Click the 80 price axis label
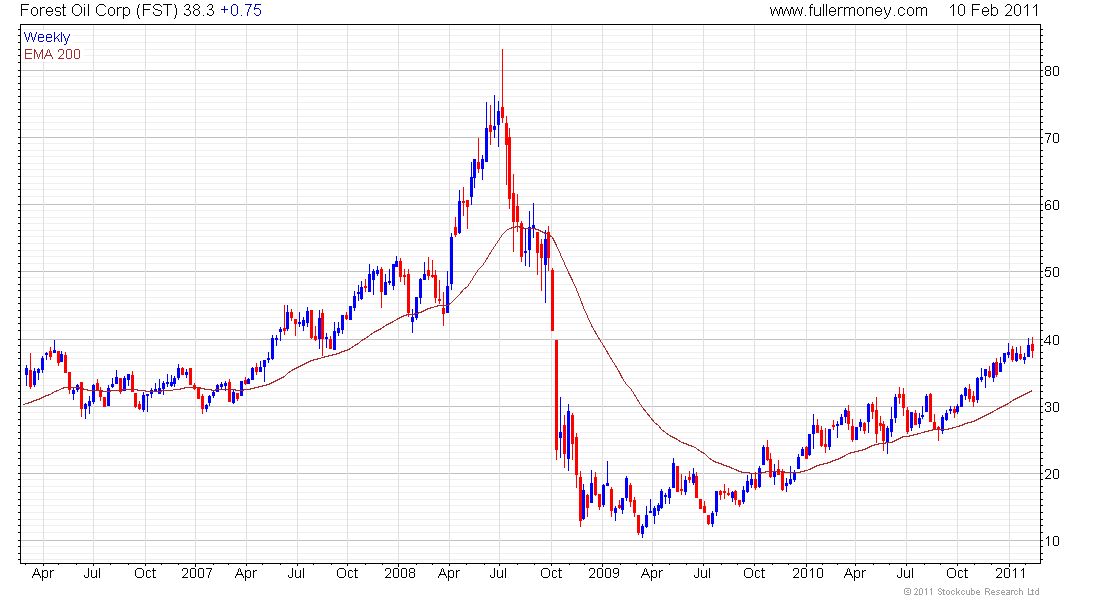 tap(1052, 71)
